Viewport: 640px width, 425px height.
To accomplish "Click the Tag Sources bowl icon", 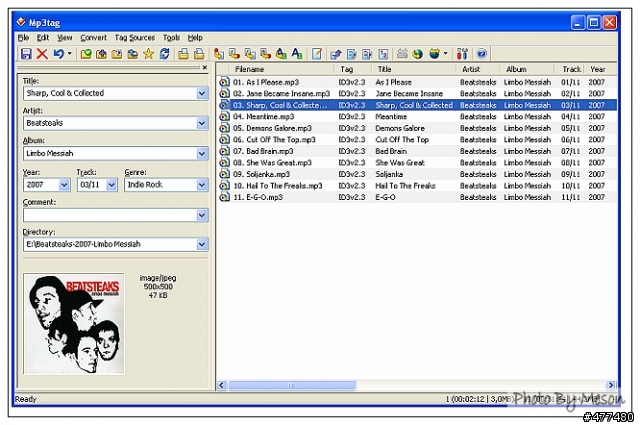I will [434, 54].
